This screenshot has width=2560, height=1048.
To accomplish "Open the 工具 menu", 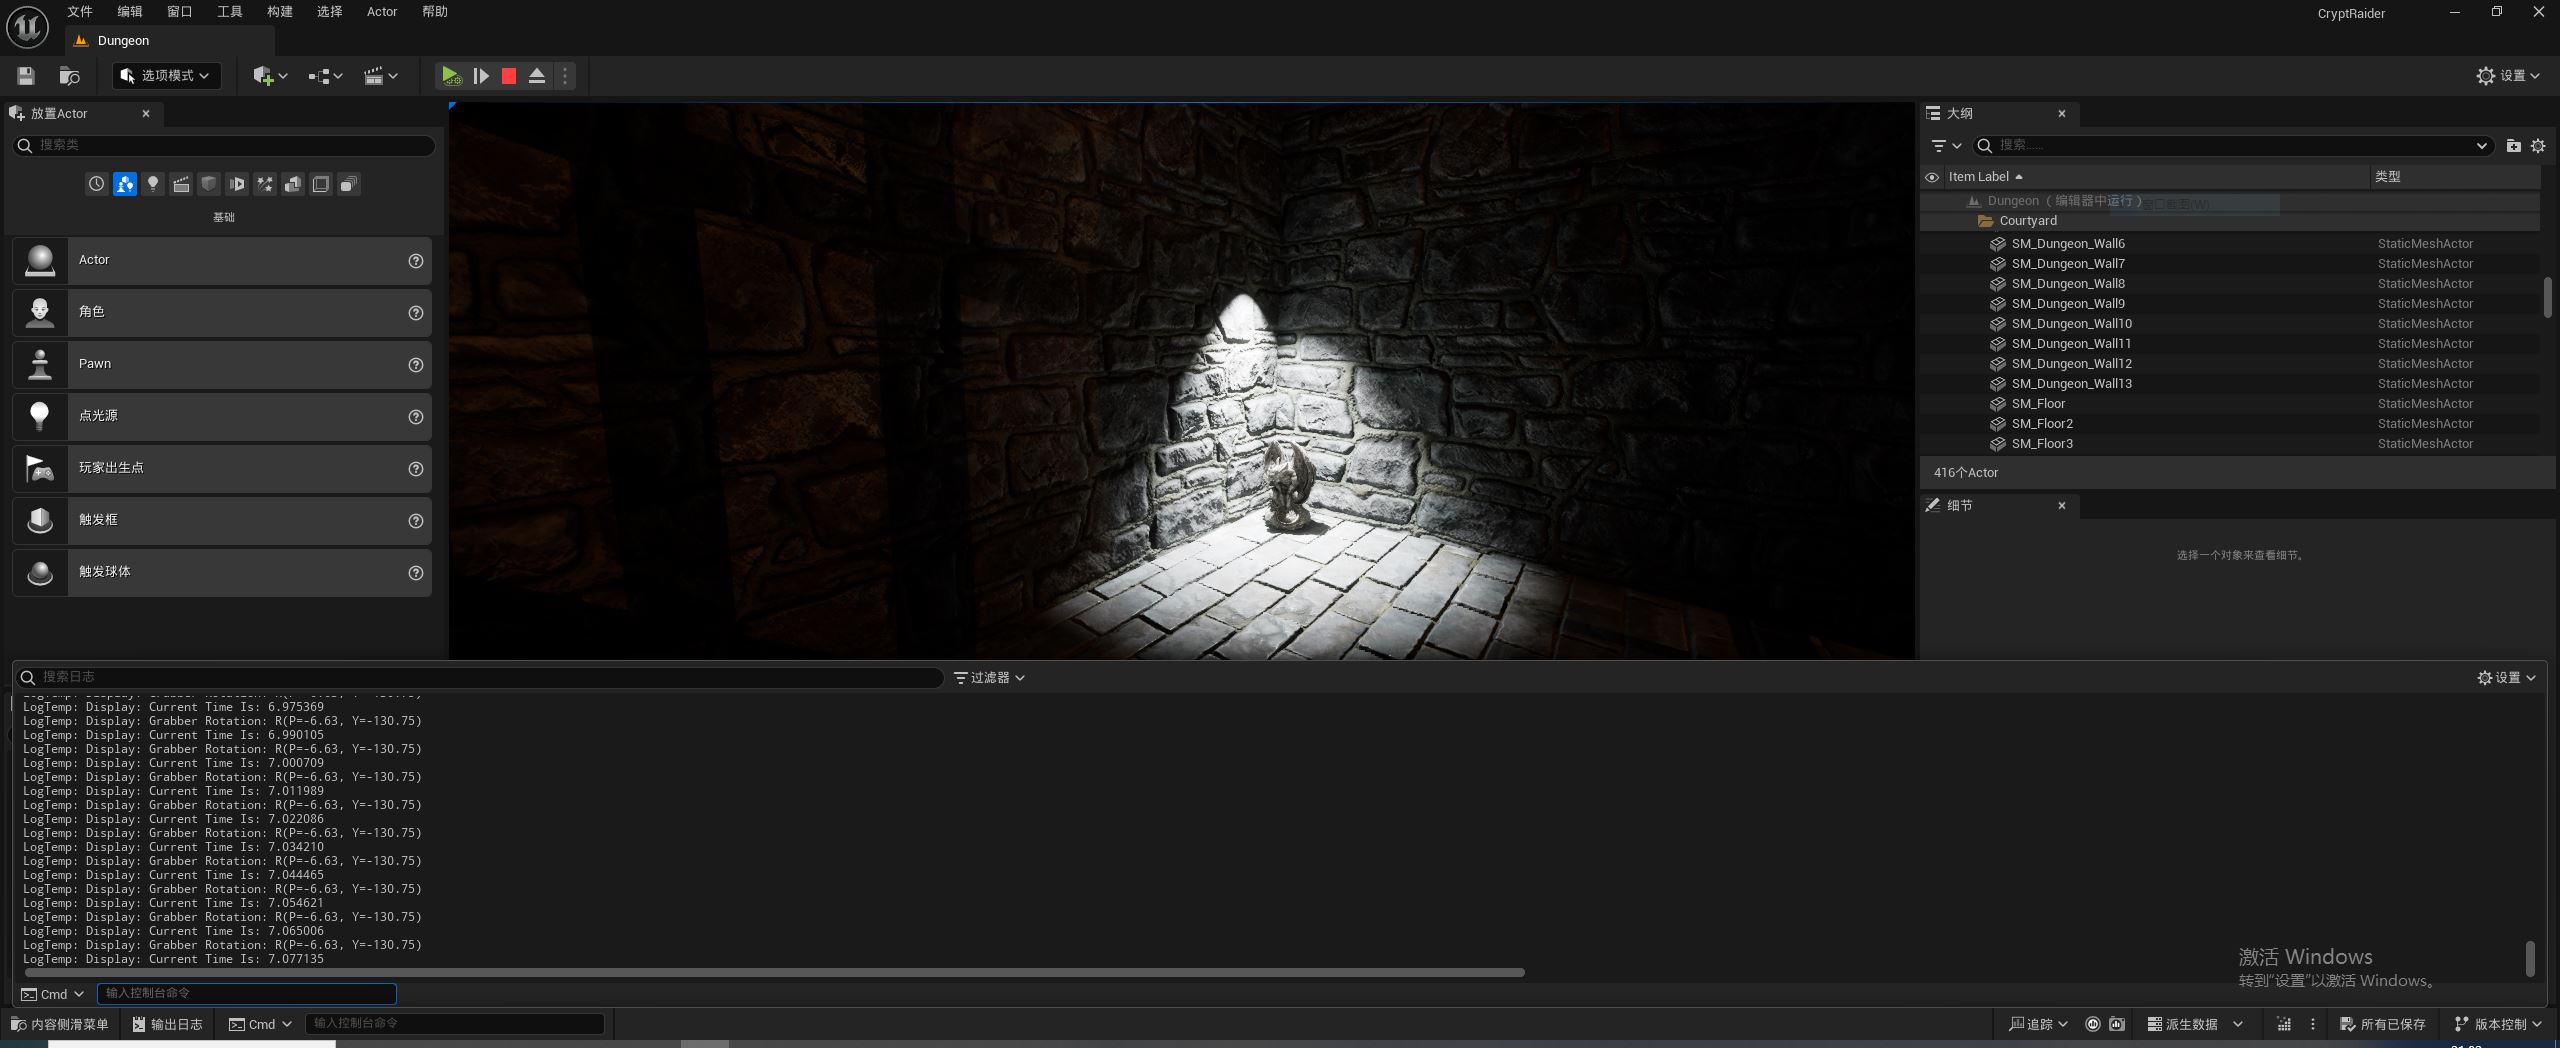I will 230,12.
